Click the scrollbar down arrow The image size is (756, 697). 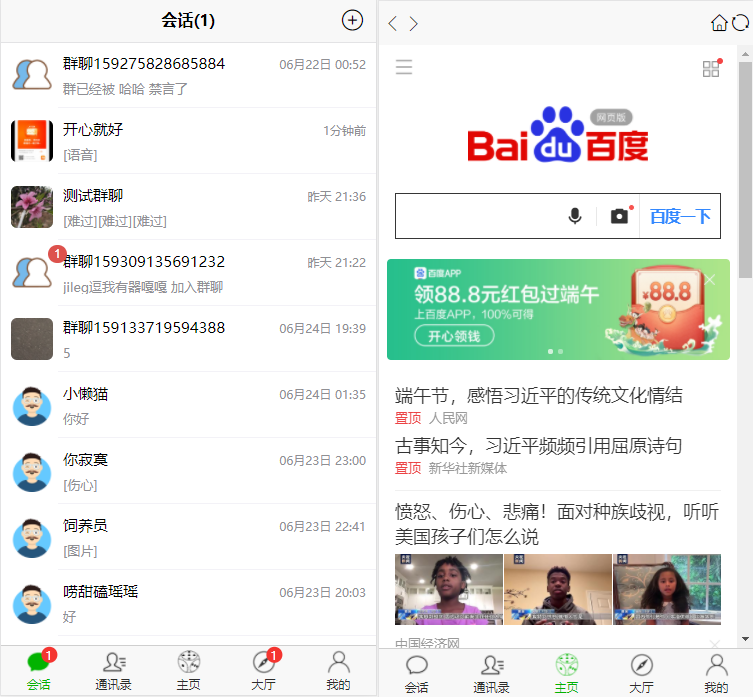pyautogui.click(x=746, y=640)
